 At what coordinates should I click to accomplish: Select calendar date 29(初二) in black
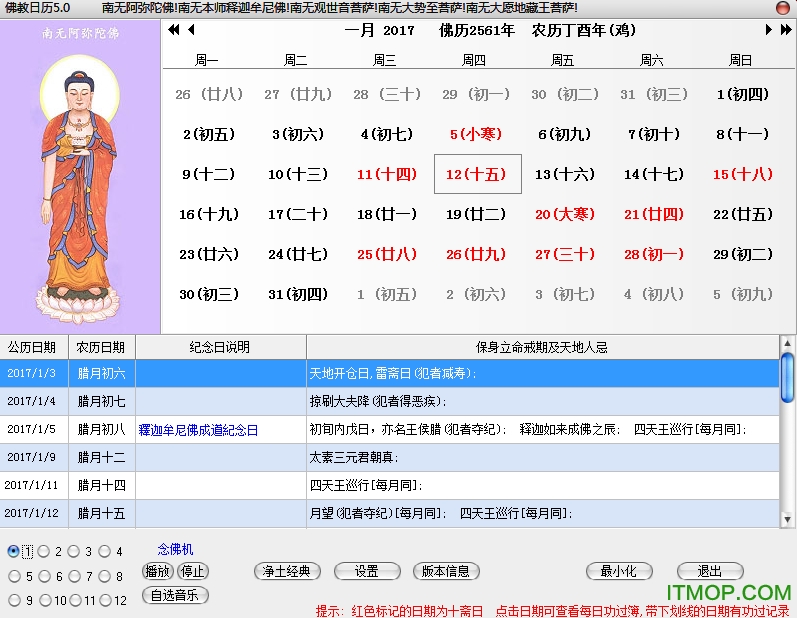[x=743, y=254]
